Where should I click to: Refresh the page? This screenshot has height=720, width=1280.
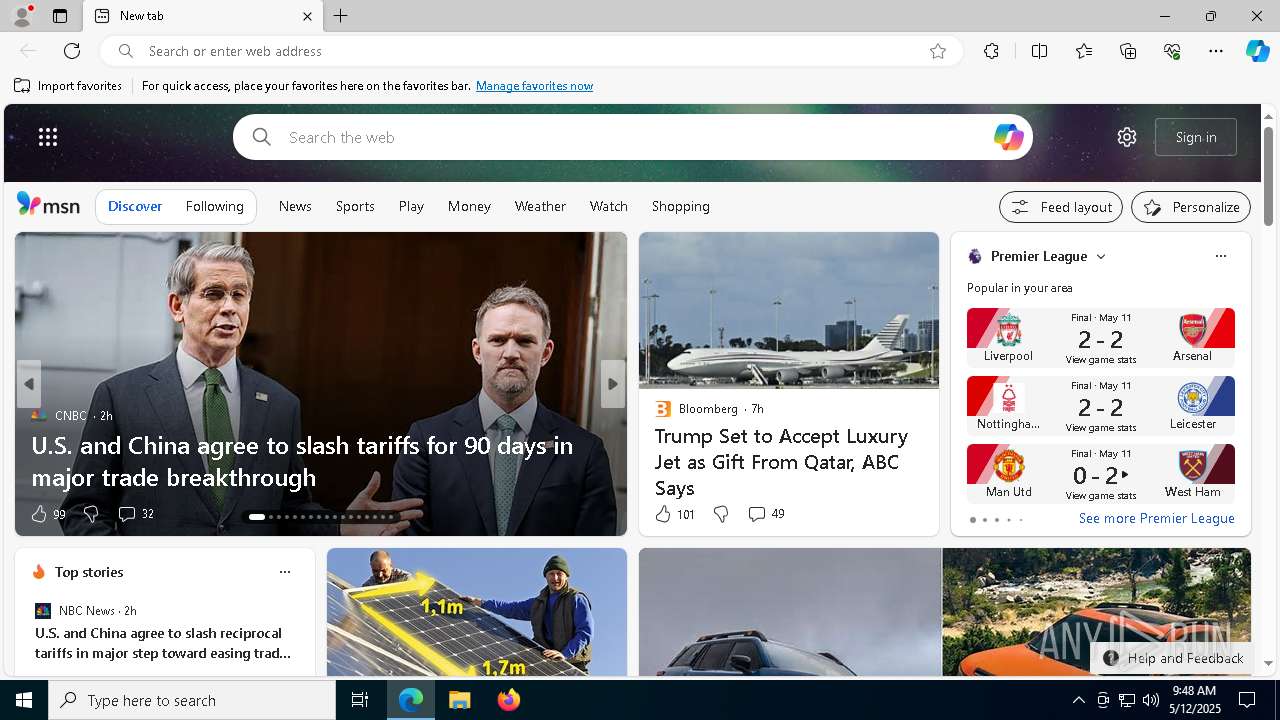click(x=72, y=51)
